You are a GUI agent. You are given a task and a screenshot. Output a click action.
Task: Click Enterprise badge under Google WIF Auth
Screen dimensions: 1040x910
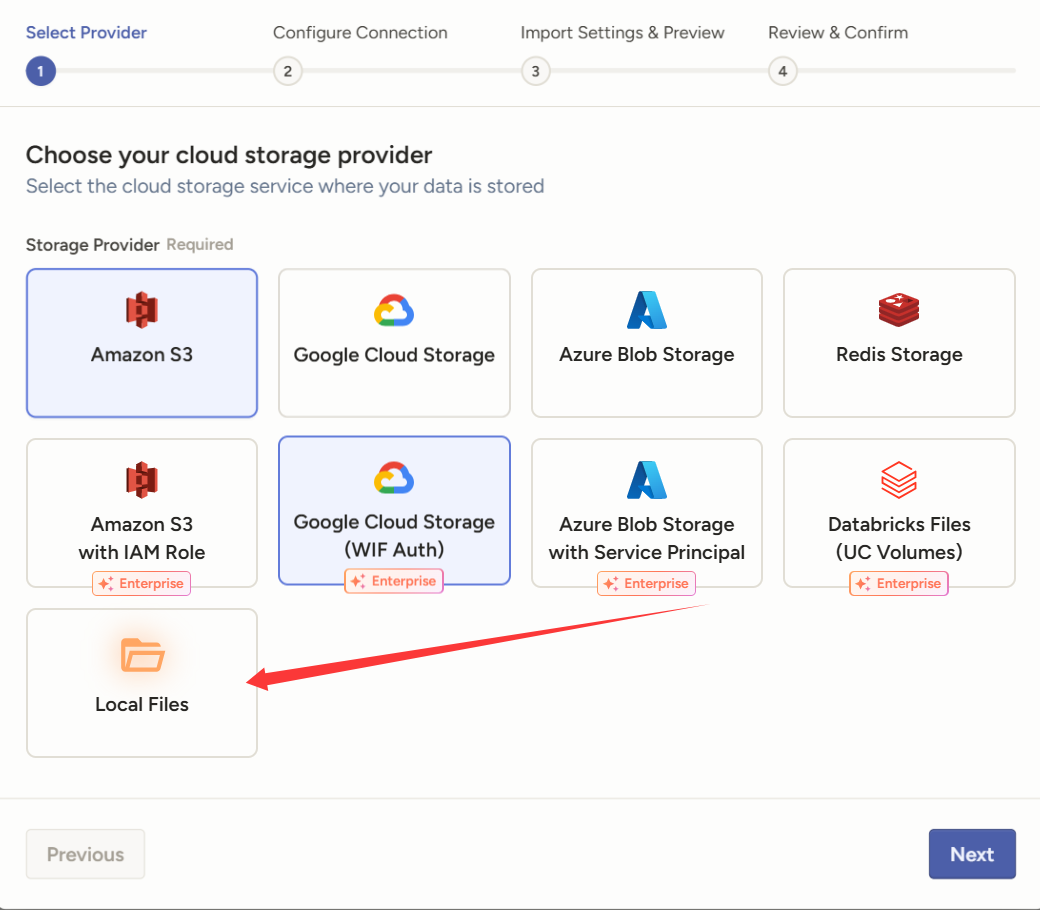click(x=394, y=581)
